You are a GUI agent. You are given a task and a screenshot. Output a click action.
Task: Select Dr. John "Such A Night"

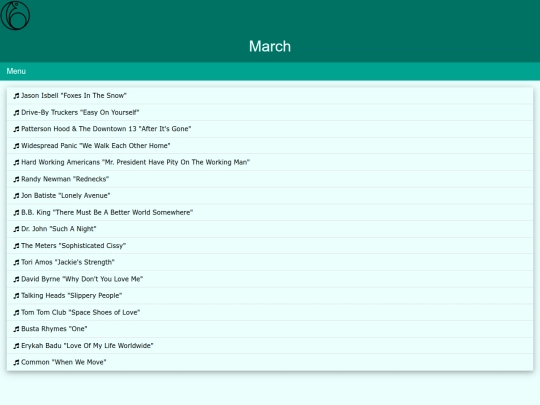tap(270, 229)
